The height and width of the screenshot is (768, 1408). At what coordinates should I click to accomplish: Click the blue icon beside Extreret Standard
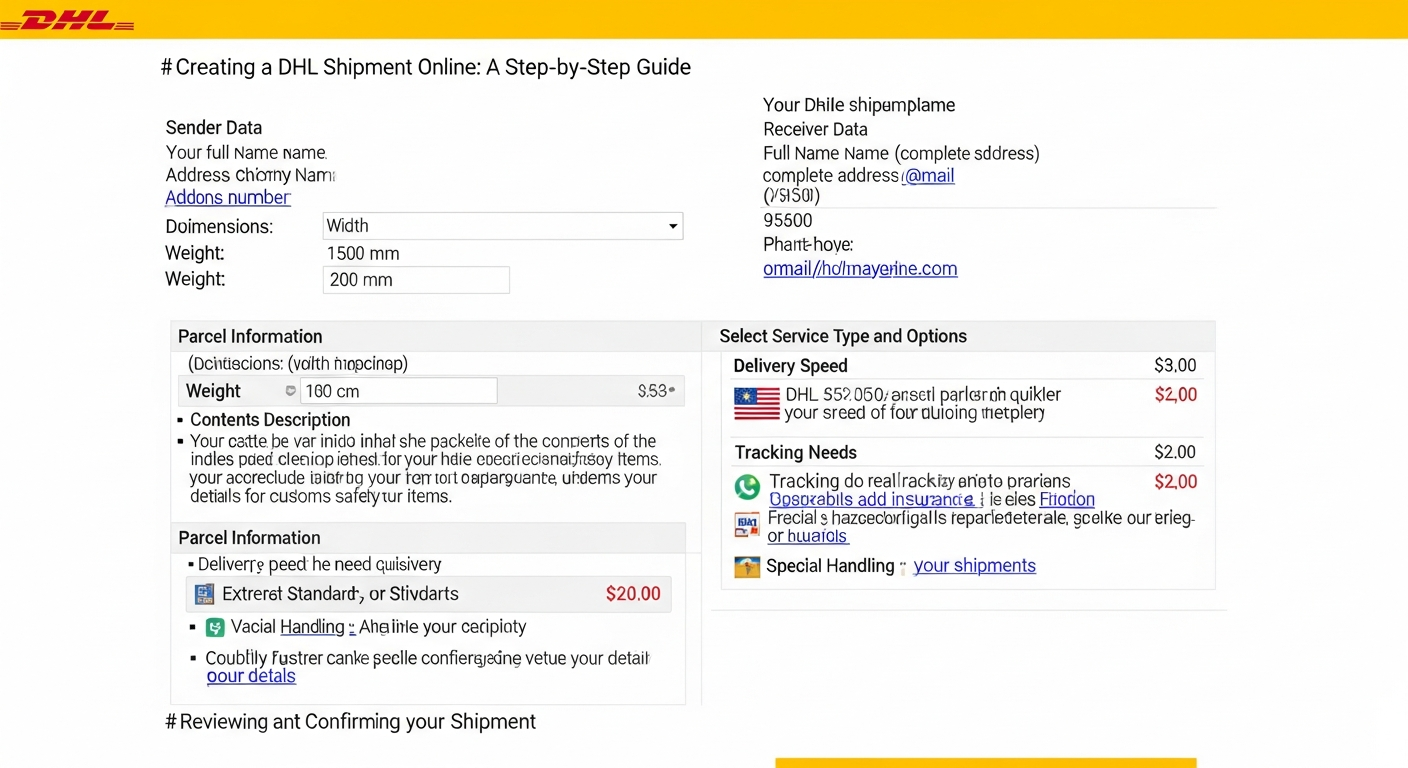coord(205,594)
